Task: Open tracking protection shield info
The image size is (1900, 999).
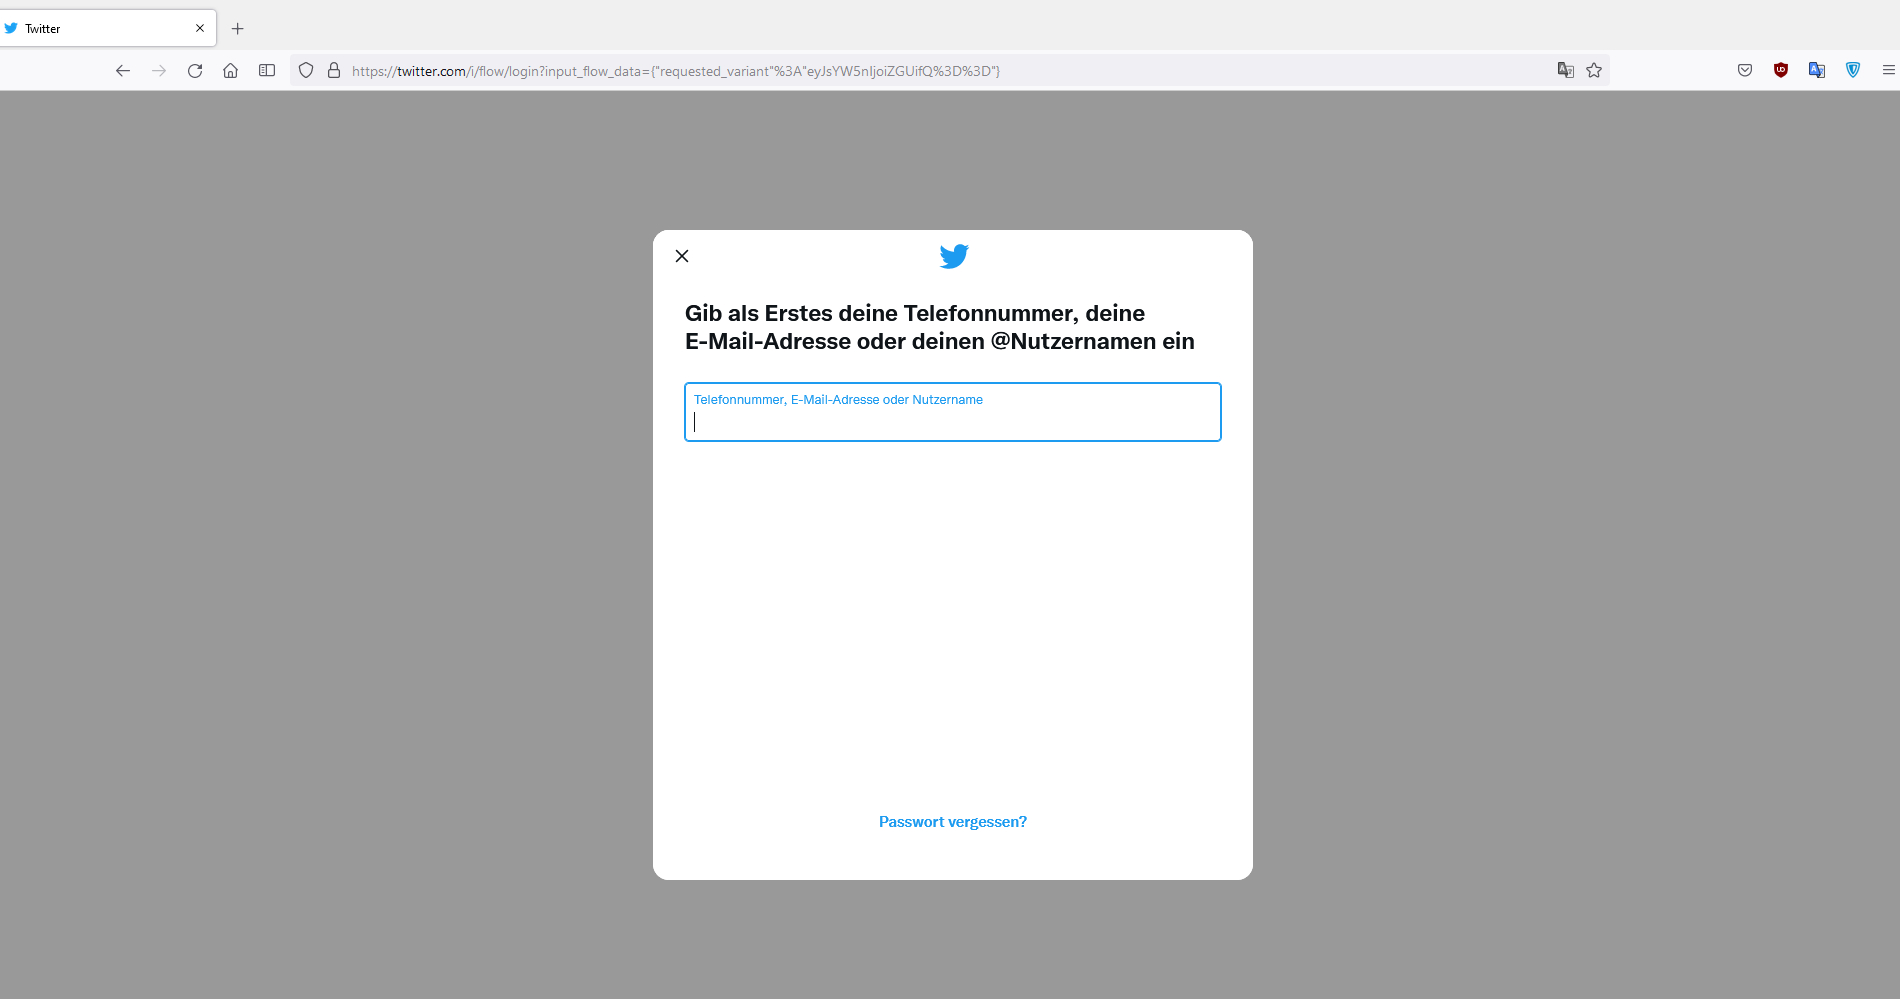Action: coord(306,70)
